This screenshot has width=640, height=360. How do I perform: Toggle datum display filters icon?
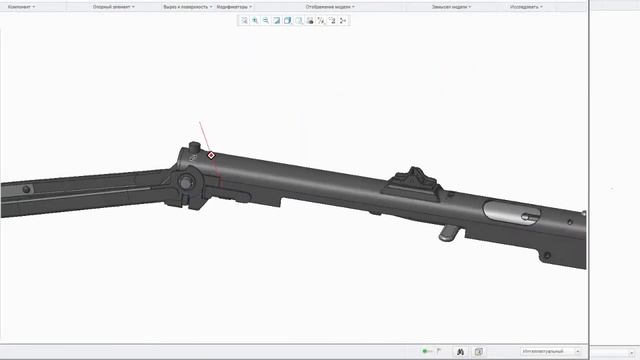click(x=321, y=20)
